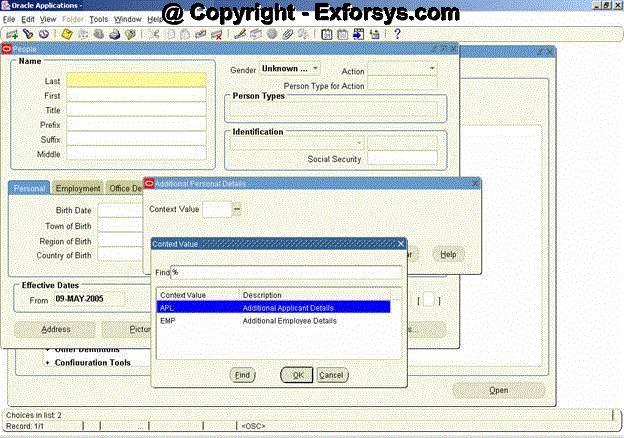This screenshot has width=624, height=438.
Task: Click Cancel in the Context Value dialog
Action: click(x=331, y=374)
